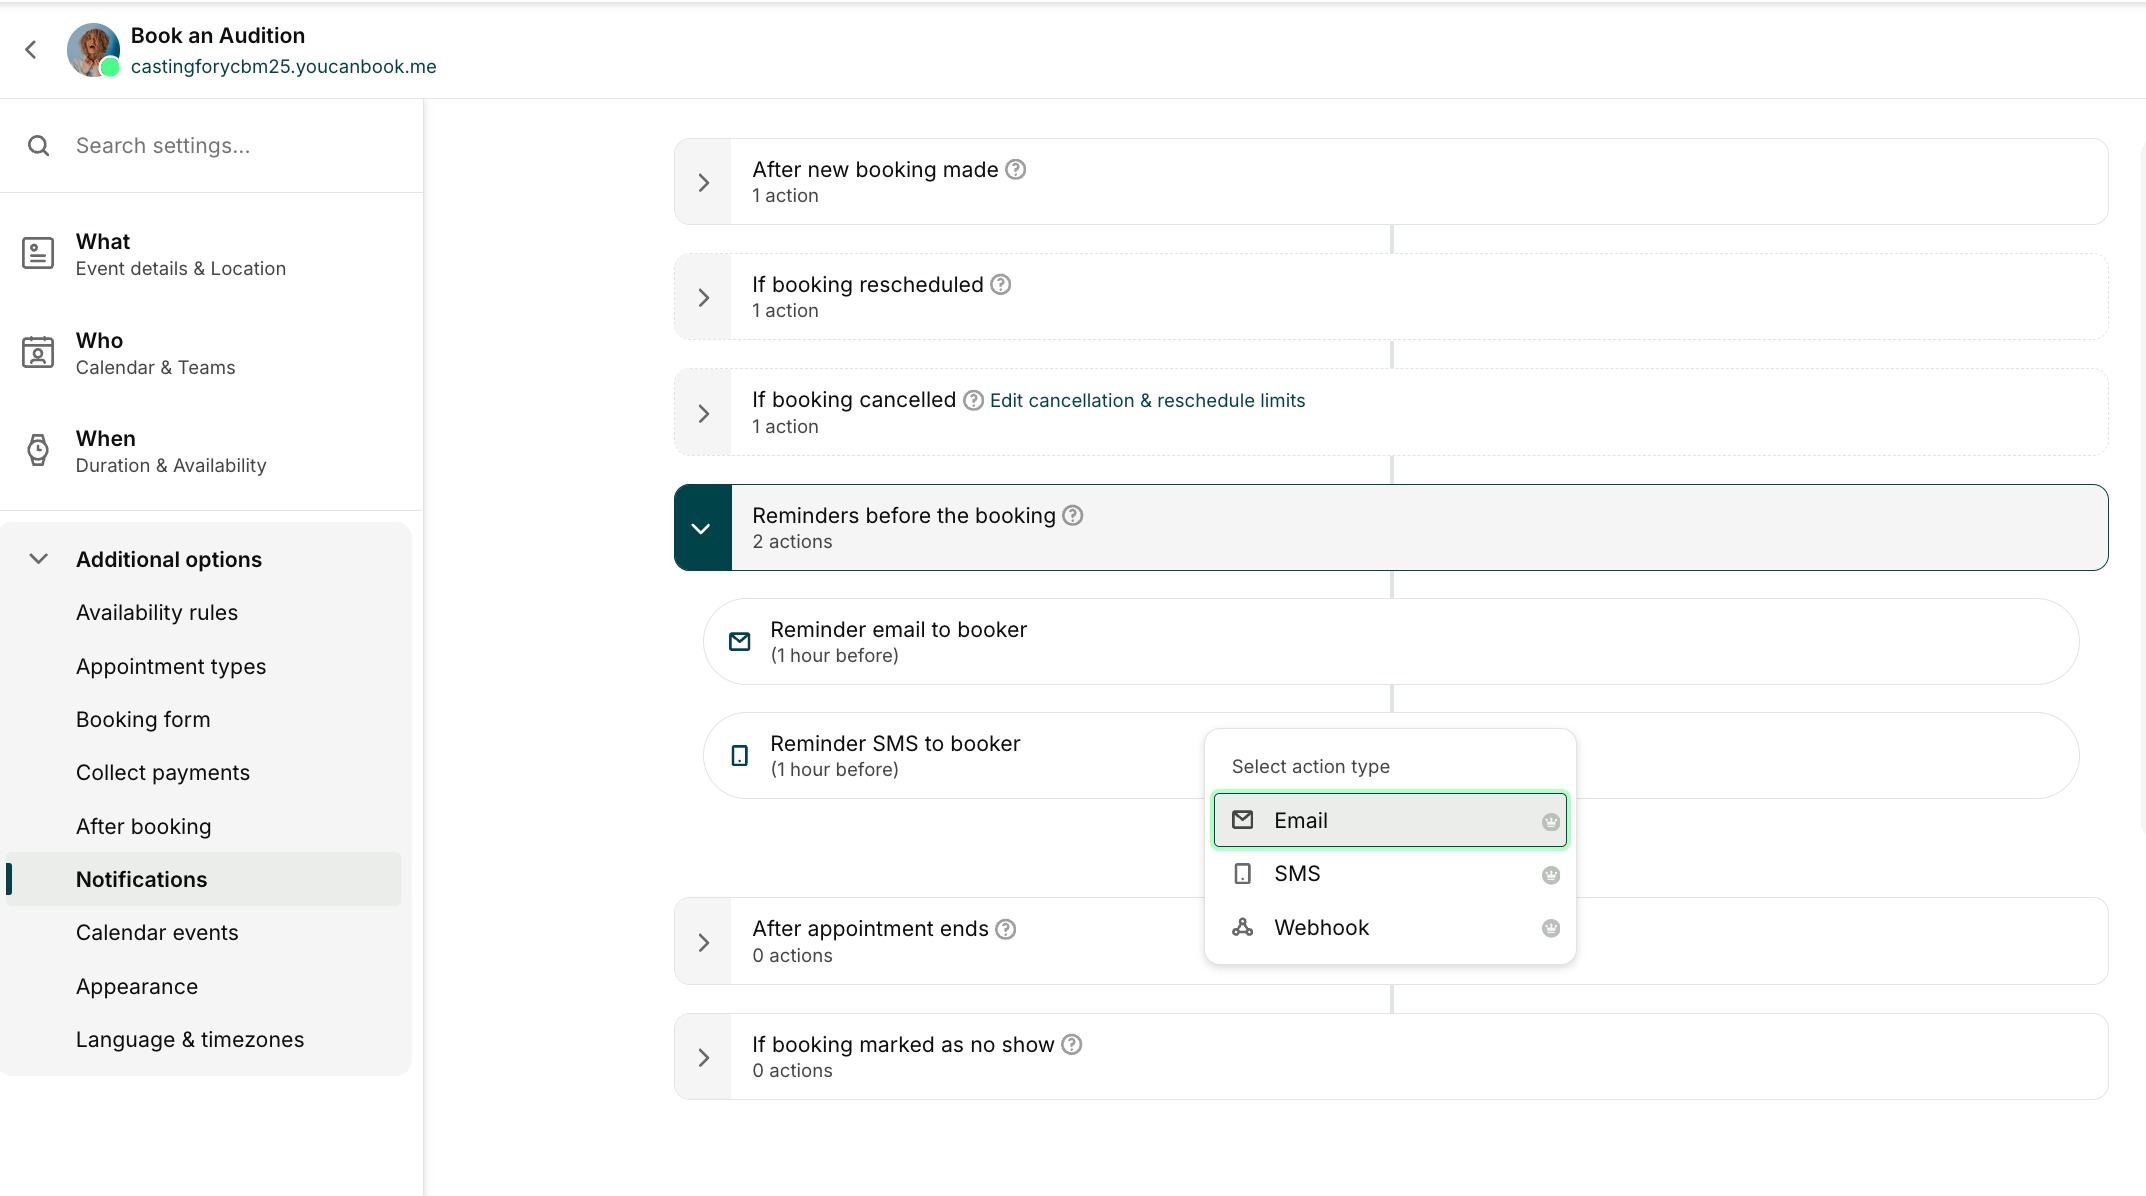The width and height of the screenshot is (2146, 1196).
Task: Open Booking form in sidebar
Action: (x=143, y=719)
